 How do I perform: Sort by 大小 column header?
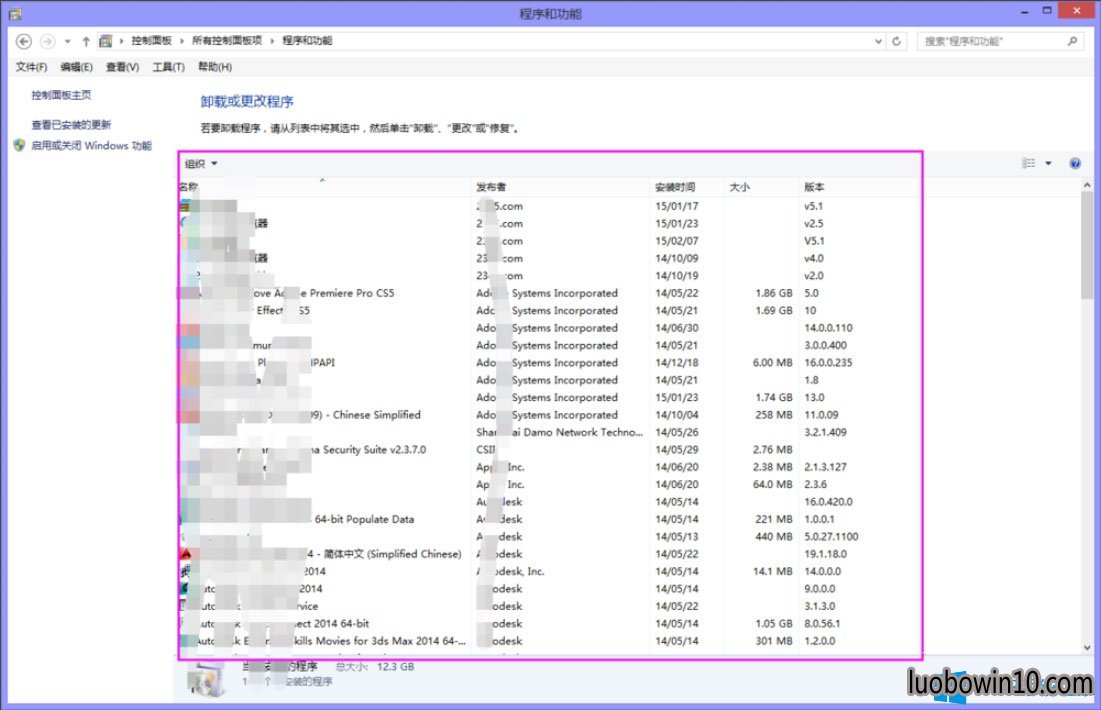click(762, 187)
